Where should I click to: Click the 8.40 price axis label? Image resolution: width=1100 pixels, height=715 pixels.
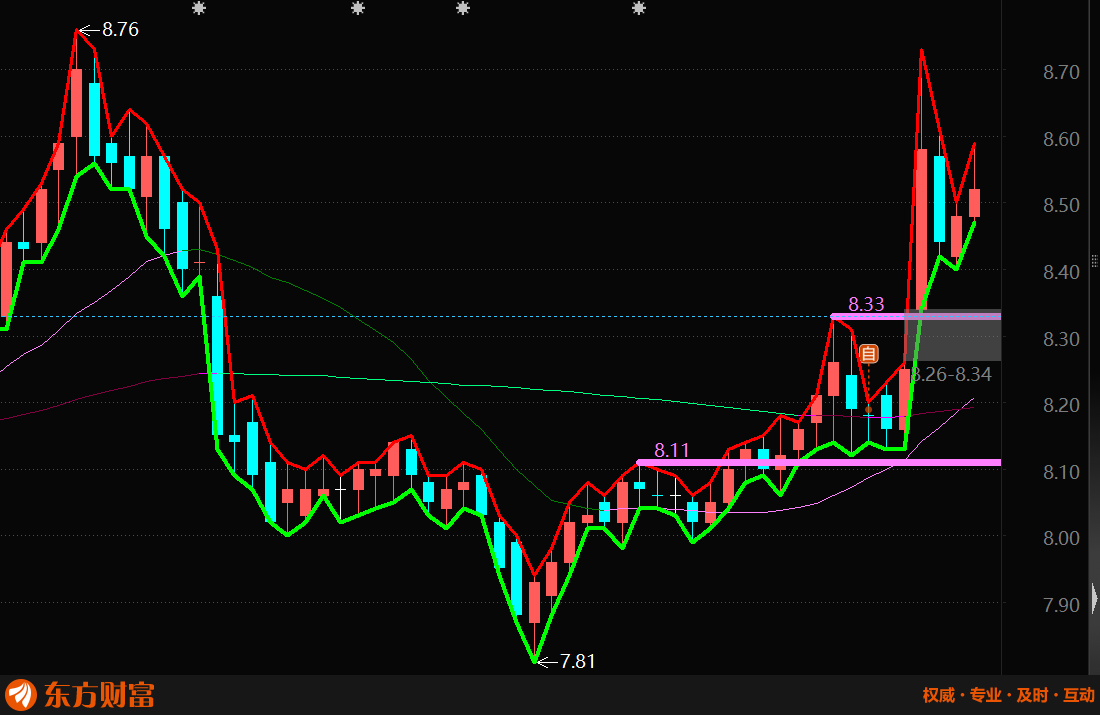click(x=1061, y=272)
